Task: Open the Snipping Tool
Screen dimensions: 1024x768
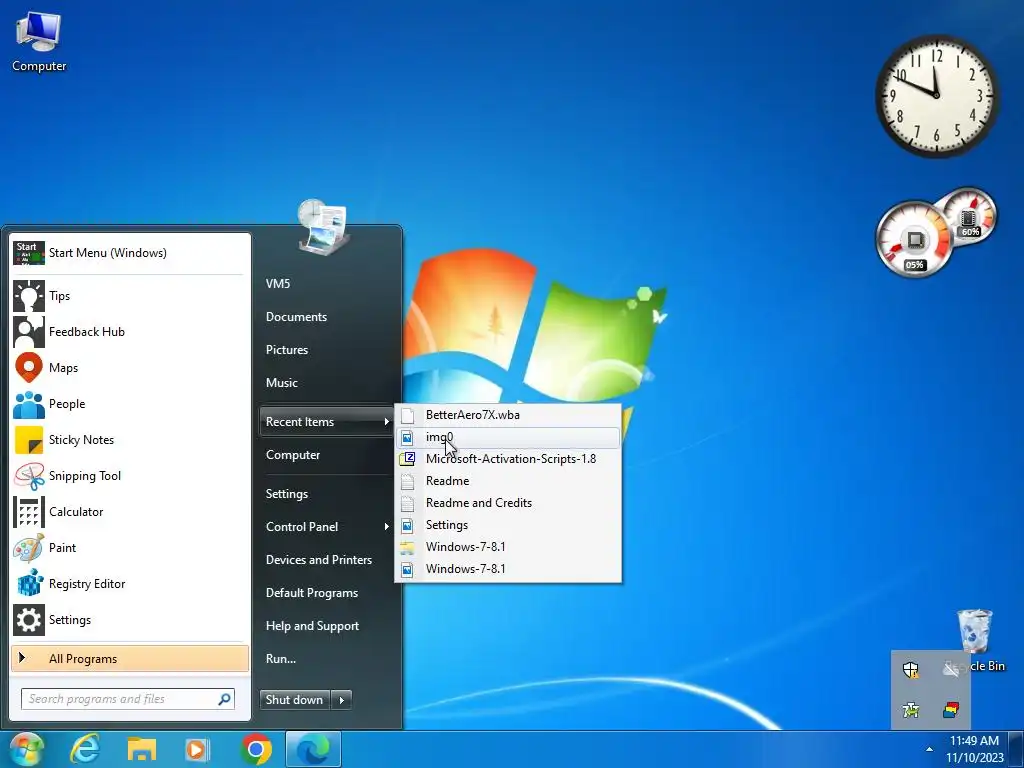Action: pos(131,475)
